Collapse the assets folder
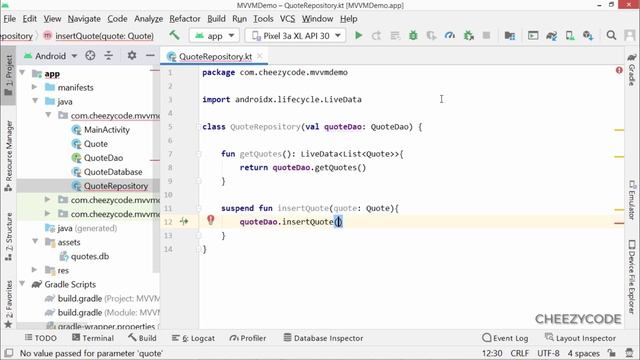Viewport: 640px width, 360px height. (x=35, y=242)
